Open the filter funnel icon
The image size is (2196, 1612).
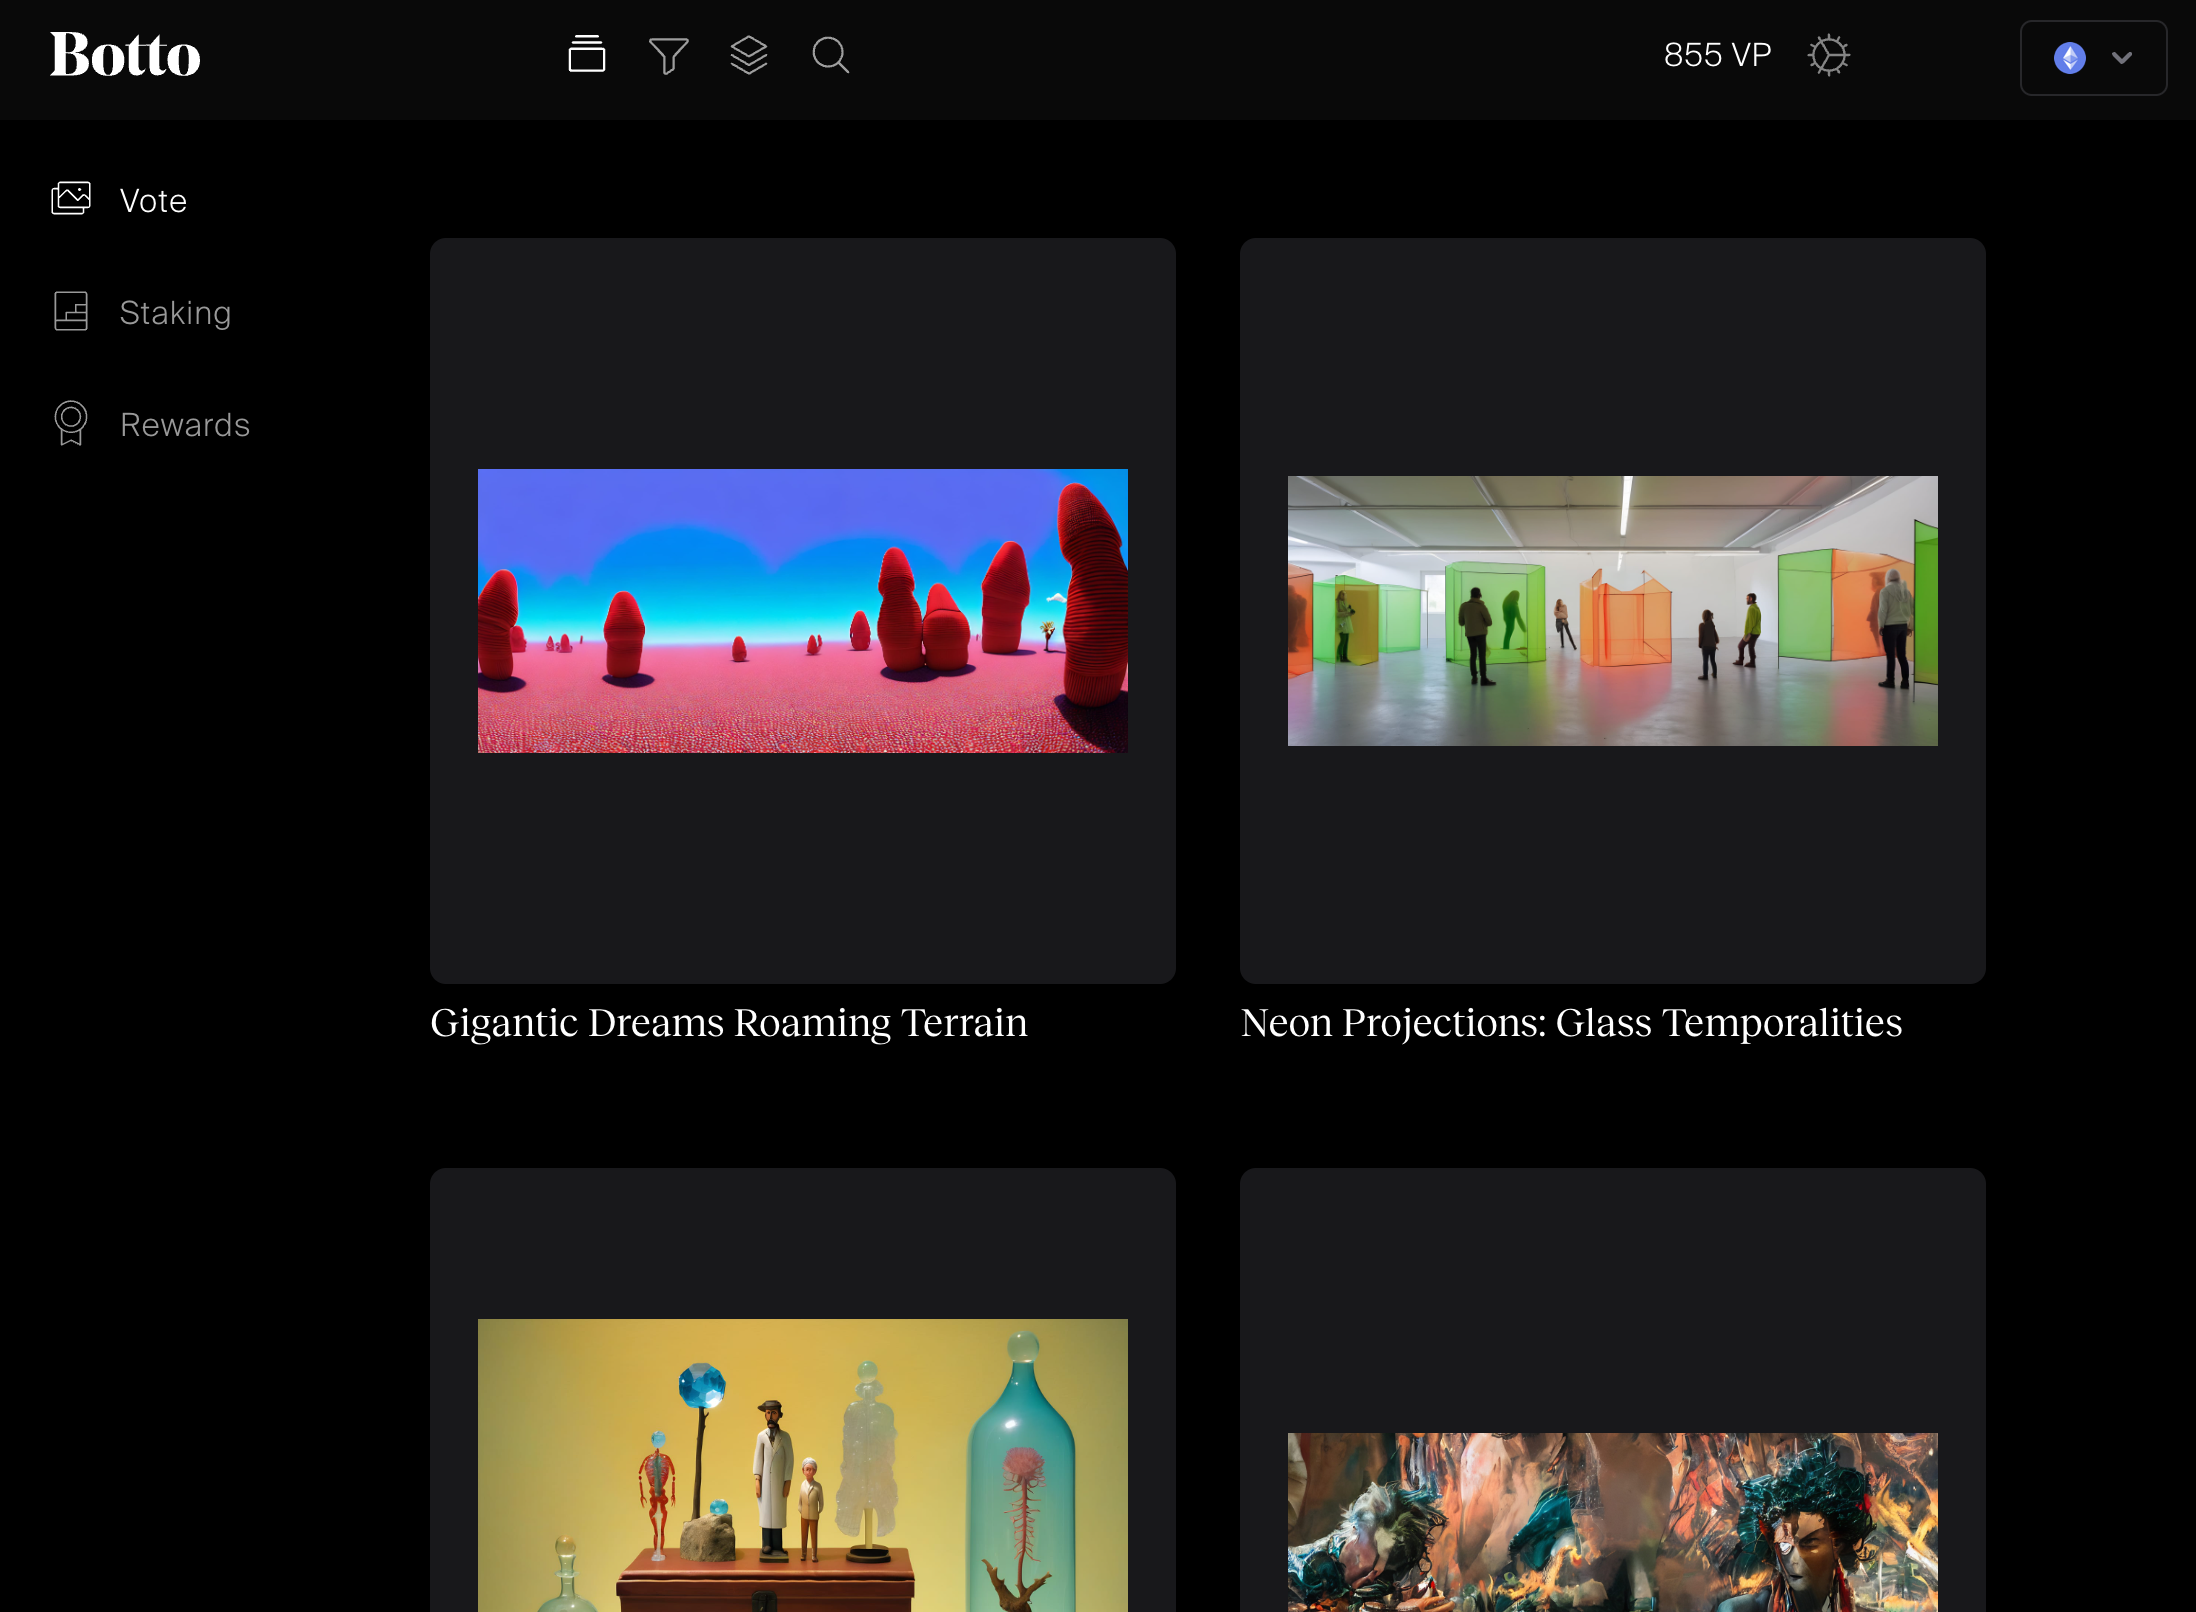pyautogui.click(x=668, y=56)
